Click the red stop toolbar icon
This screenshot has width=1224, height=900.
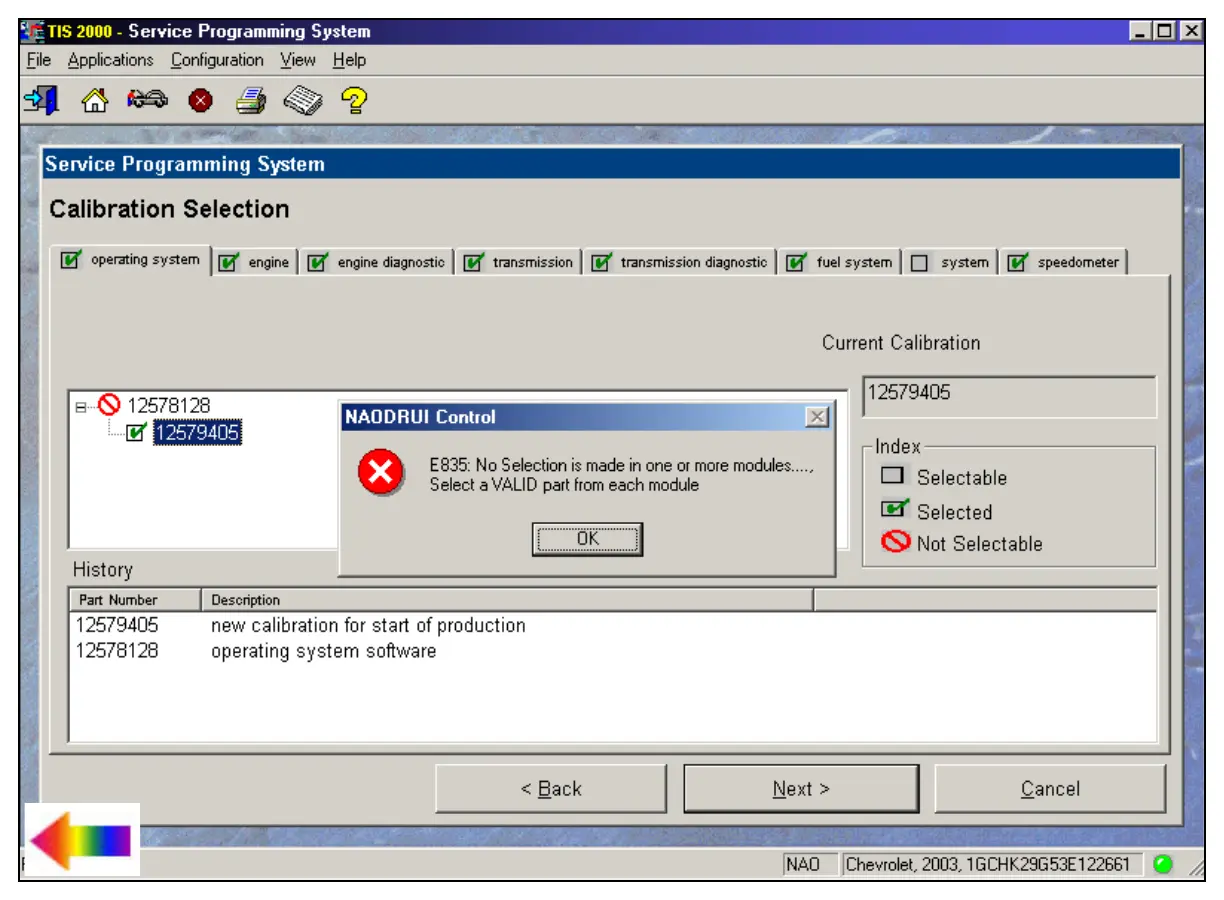[200, 101]
